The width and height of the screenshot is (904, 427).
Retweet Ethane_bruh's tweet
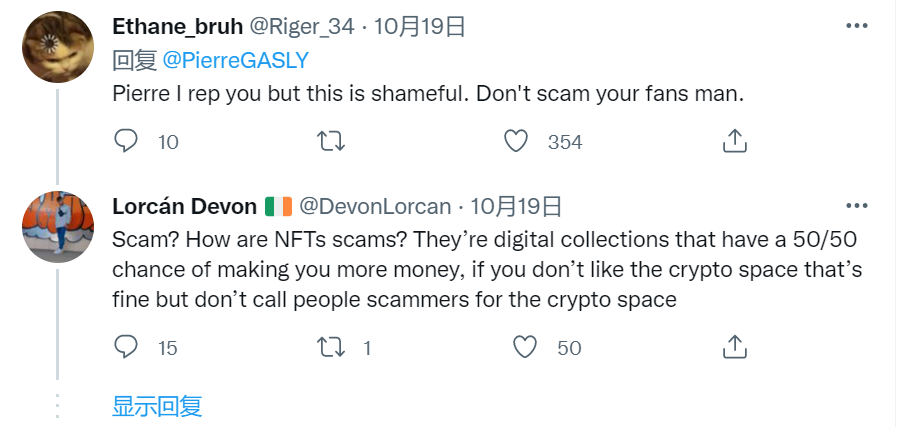pos(329,142)
